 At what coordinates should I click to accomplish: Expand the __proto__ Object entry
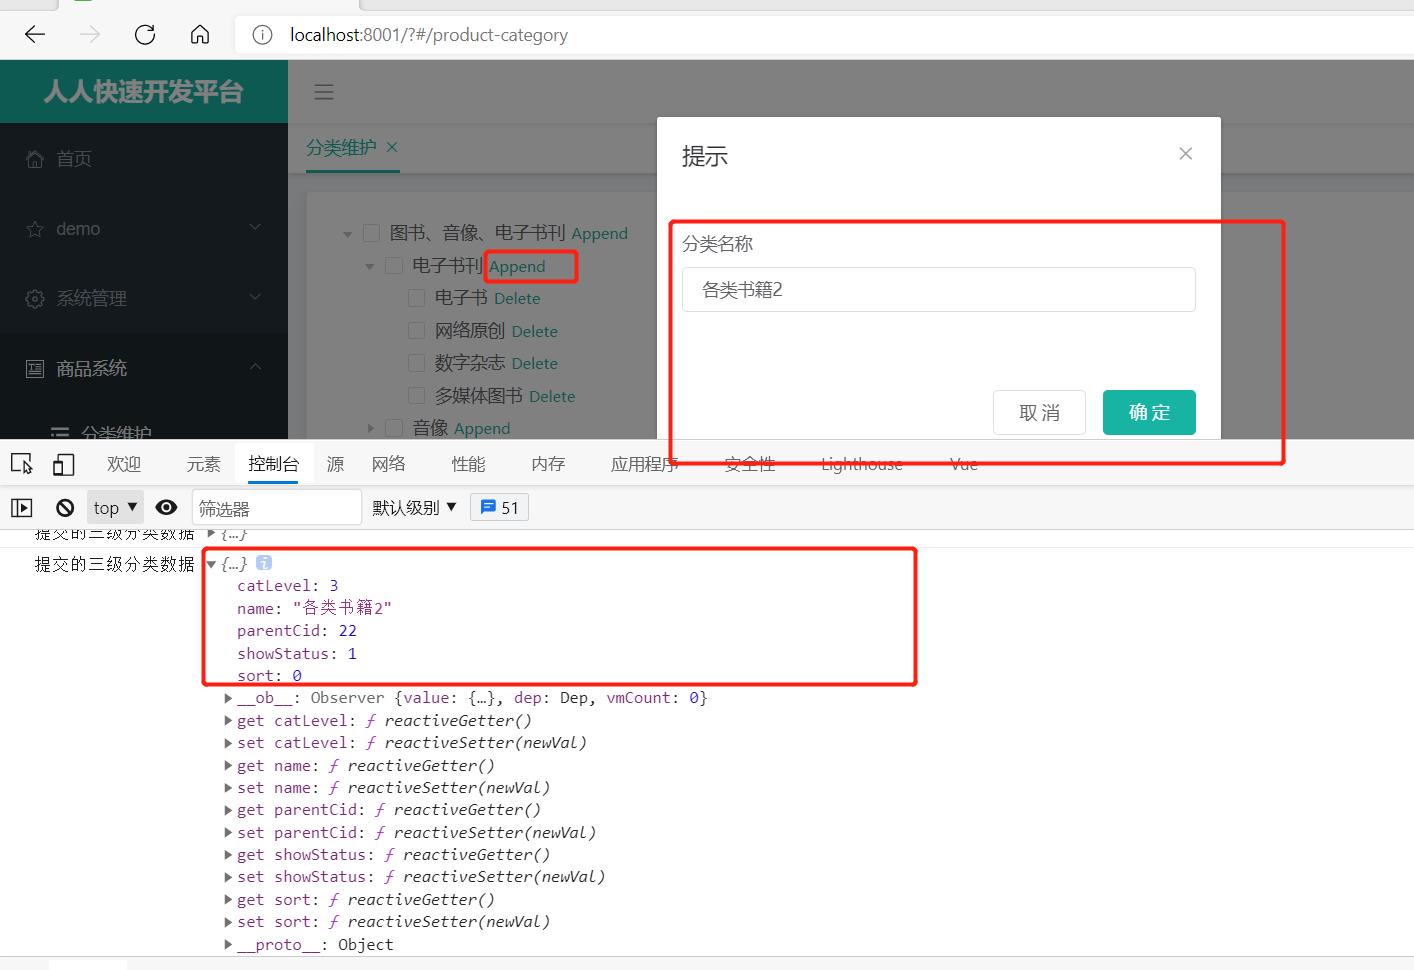[x=229, y=944]
